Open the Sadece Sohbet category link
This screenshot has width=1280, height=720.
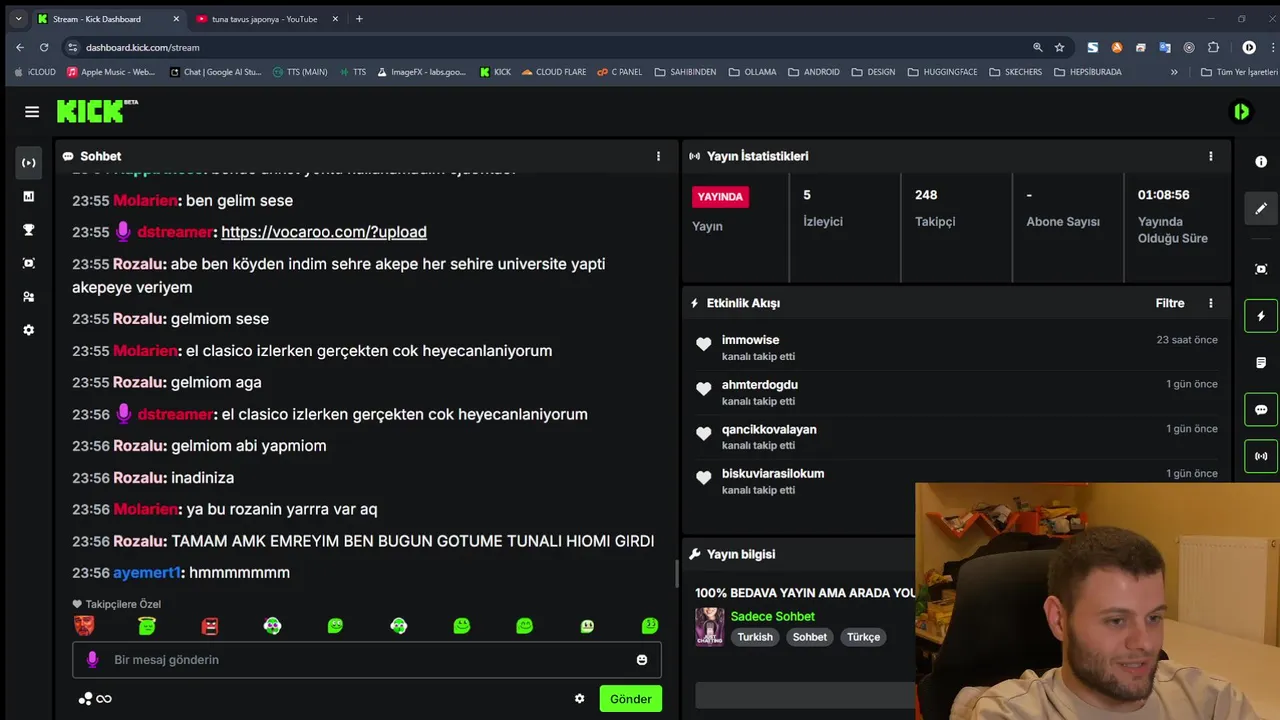(x=772, y=616)
